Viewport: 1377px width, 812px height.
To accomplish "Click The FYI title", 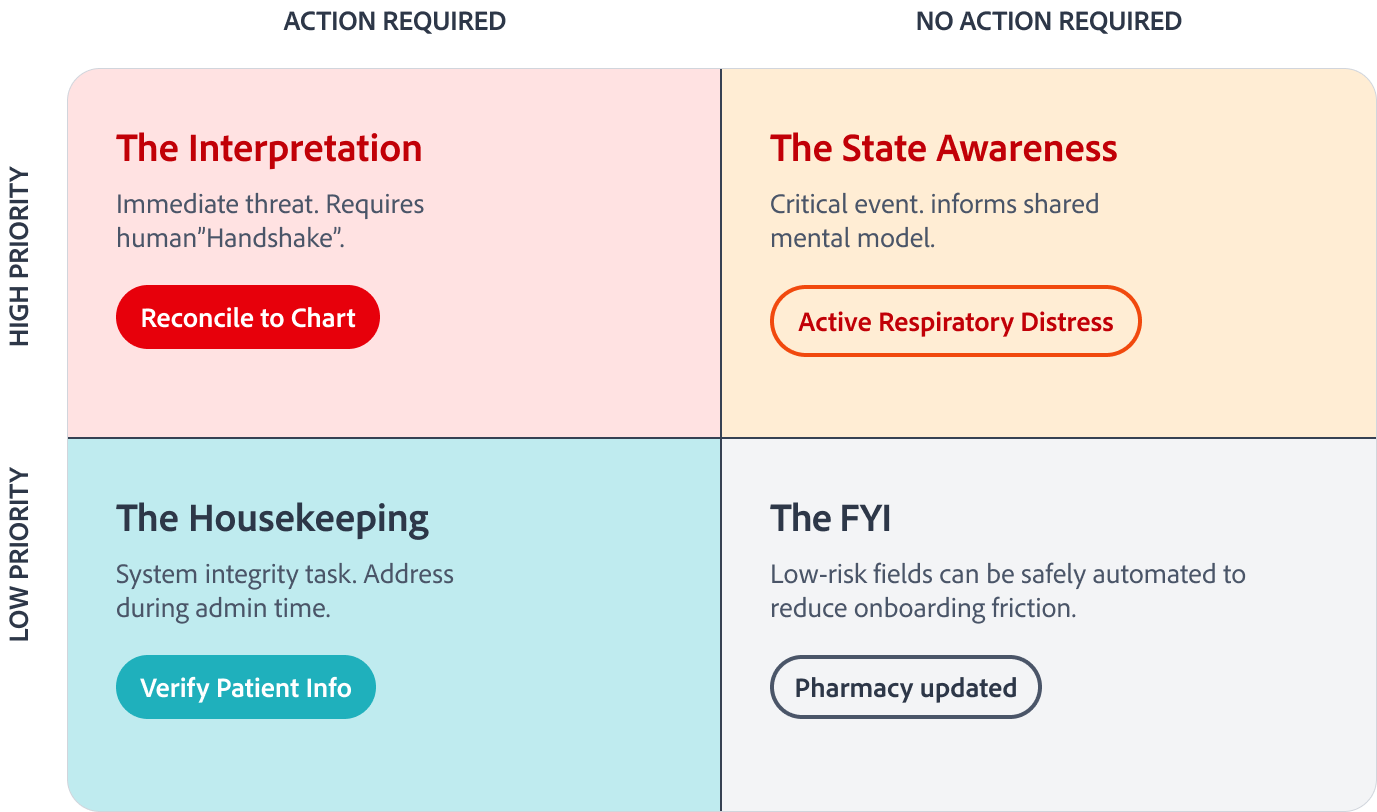I will [x=830, y=518].
